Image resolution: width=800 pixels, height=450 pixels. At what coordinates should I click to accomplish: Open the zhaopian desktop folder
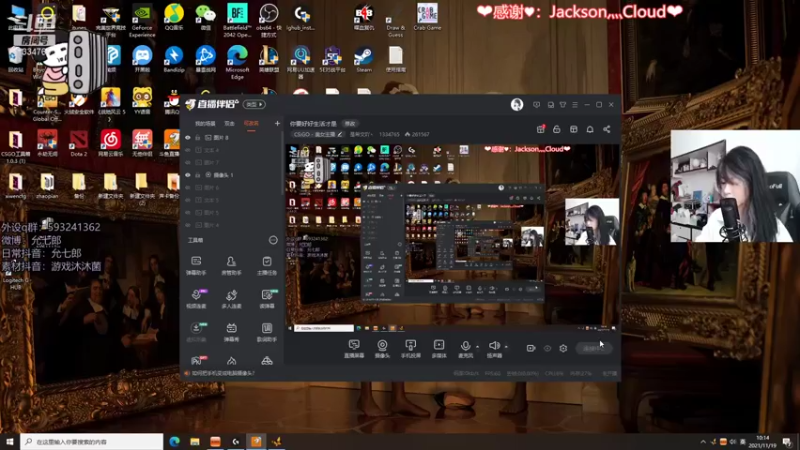47,186
